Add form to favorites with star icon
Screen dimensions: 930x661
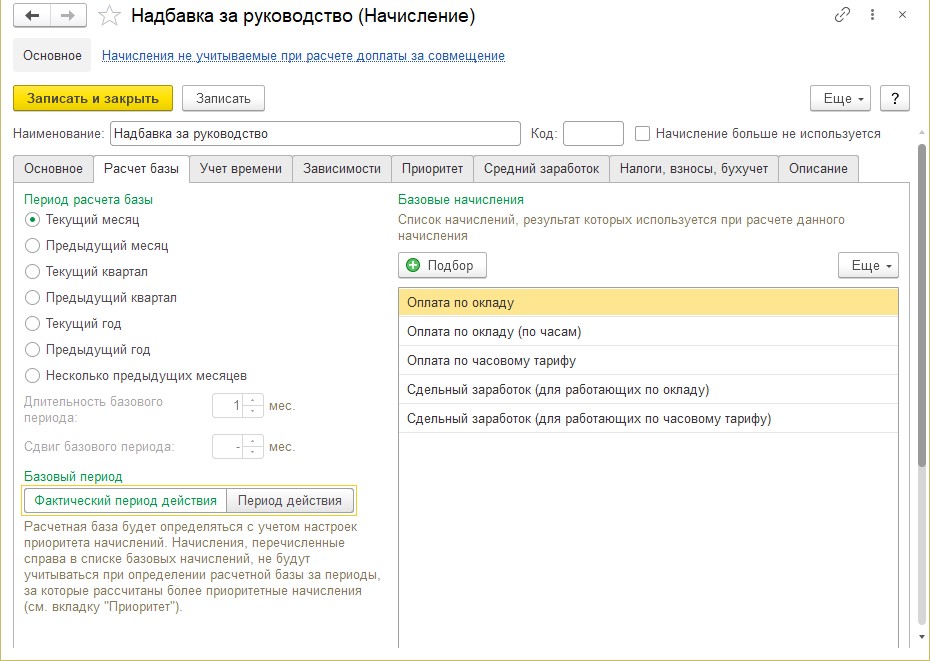point(109,16)
